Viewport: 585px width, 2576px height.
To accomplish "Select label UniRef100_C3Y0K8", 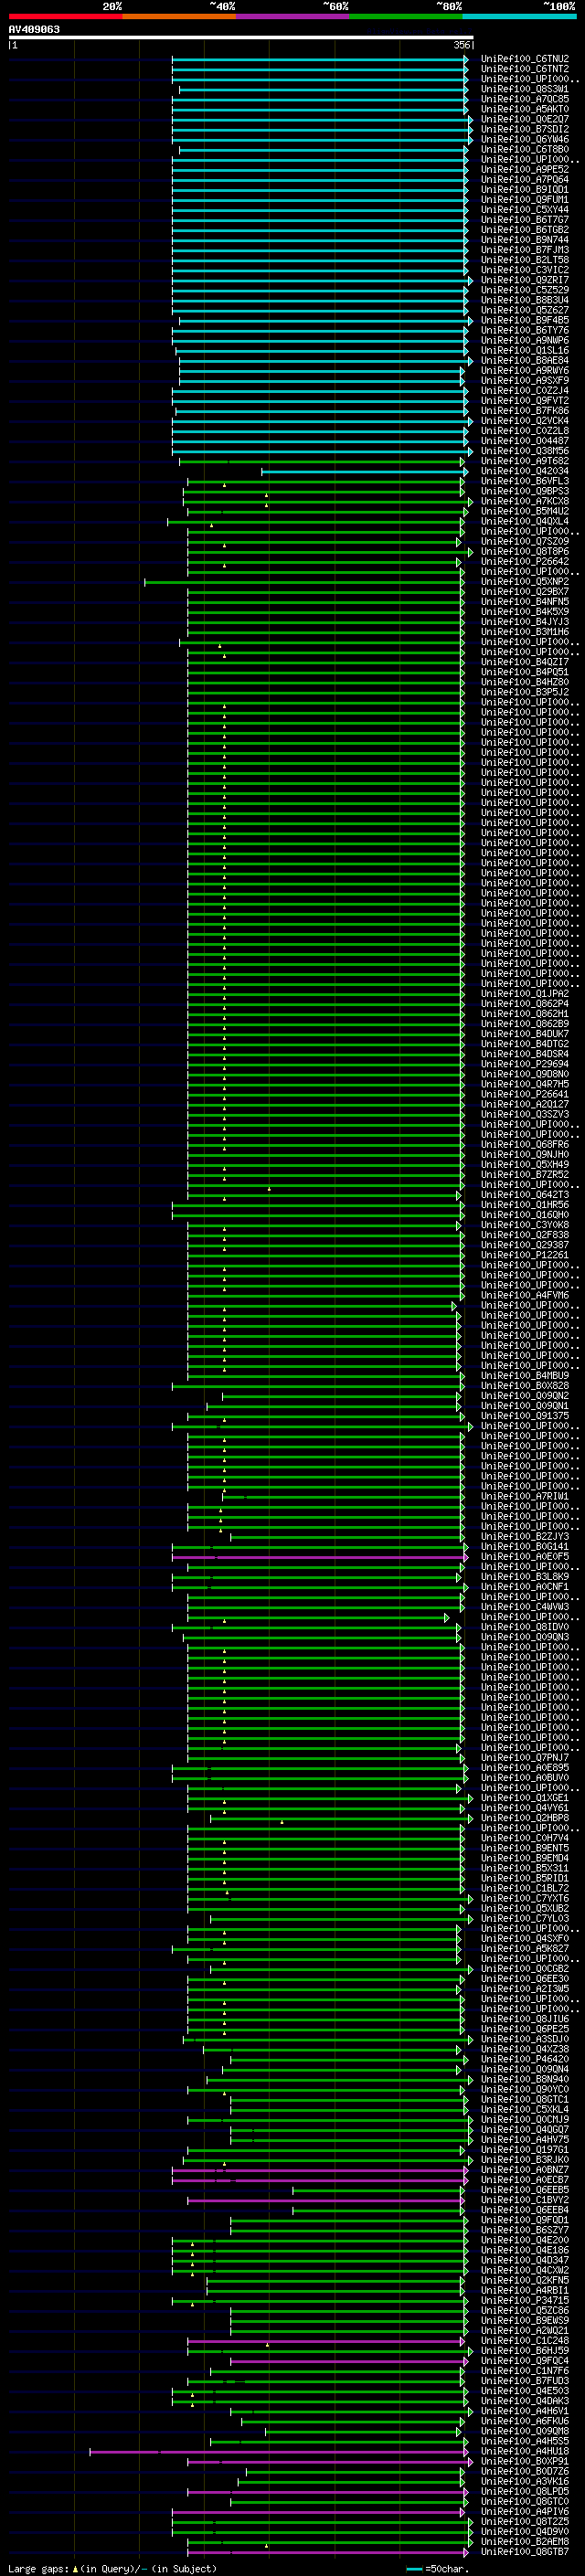I will 524,1224.
